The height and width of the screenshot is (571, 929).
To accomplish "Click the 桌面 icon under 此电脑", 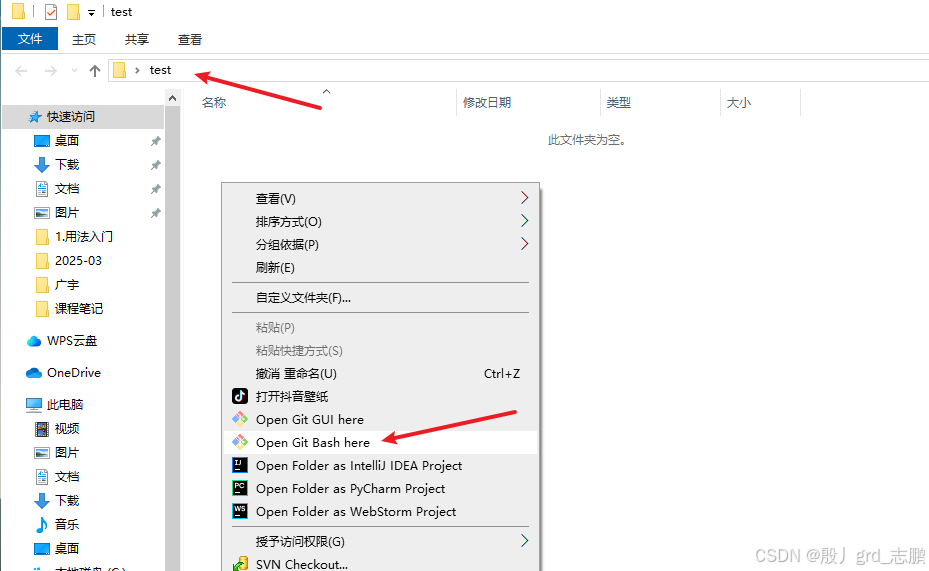I will point(42,548).
